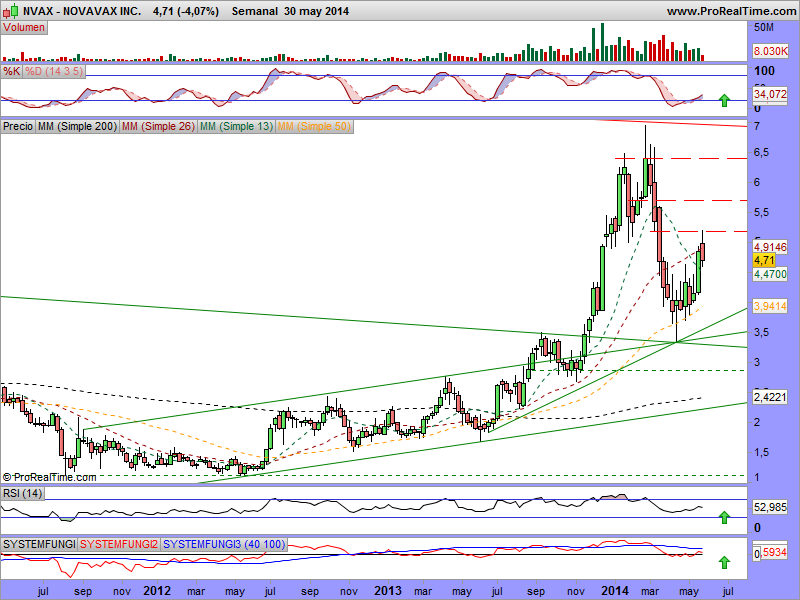Click the green up arrow in RSI panel
Screen dimensions: 800x600
click(x=724, y=517)
